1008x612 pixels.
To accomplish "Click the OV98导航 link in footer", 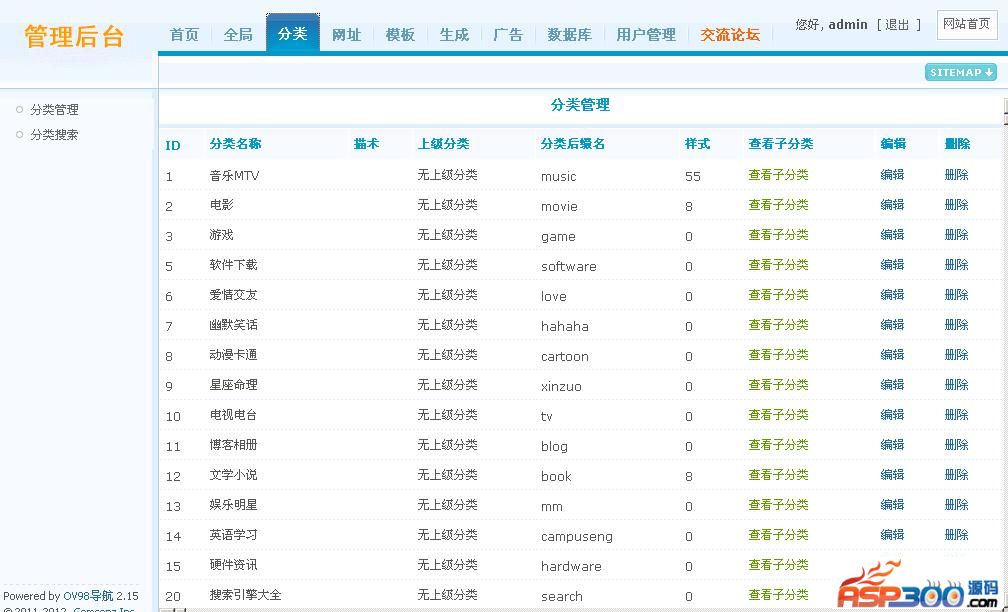I will pyautogui.click(x=88, y=596).
